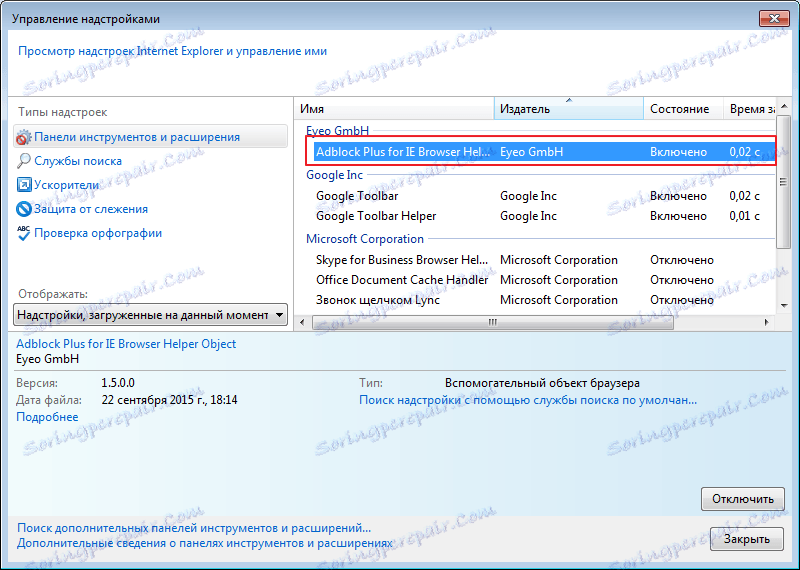
Task: Click the horizontal scrollbar left arrow
Action: coord(303,323)
